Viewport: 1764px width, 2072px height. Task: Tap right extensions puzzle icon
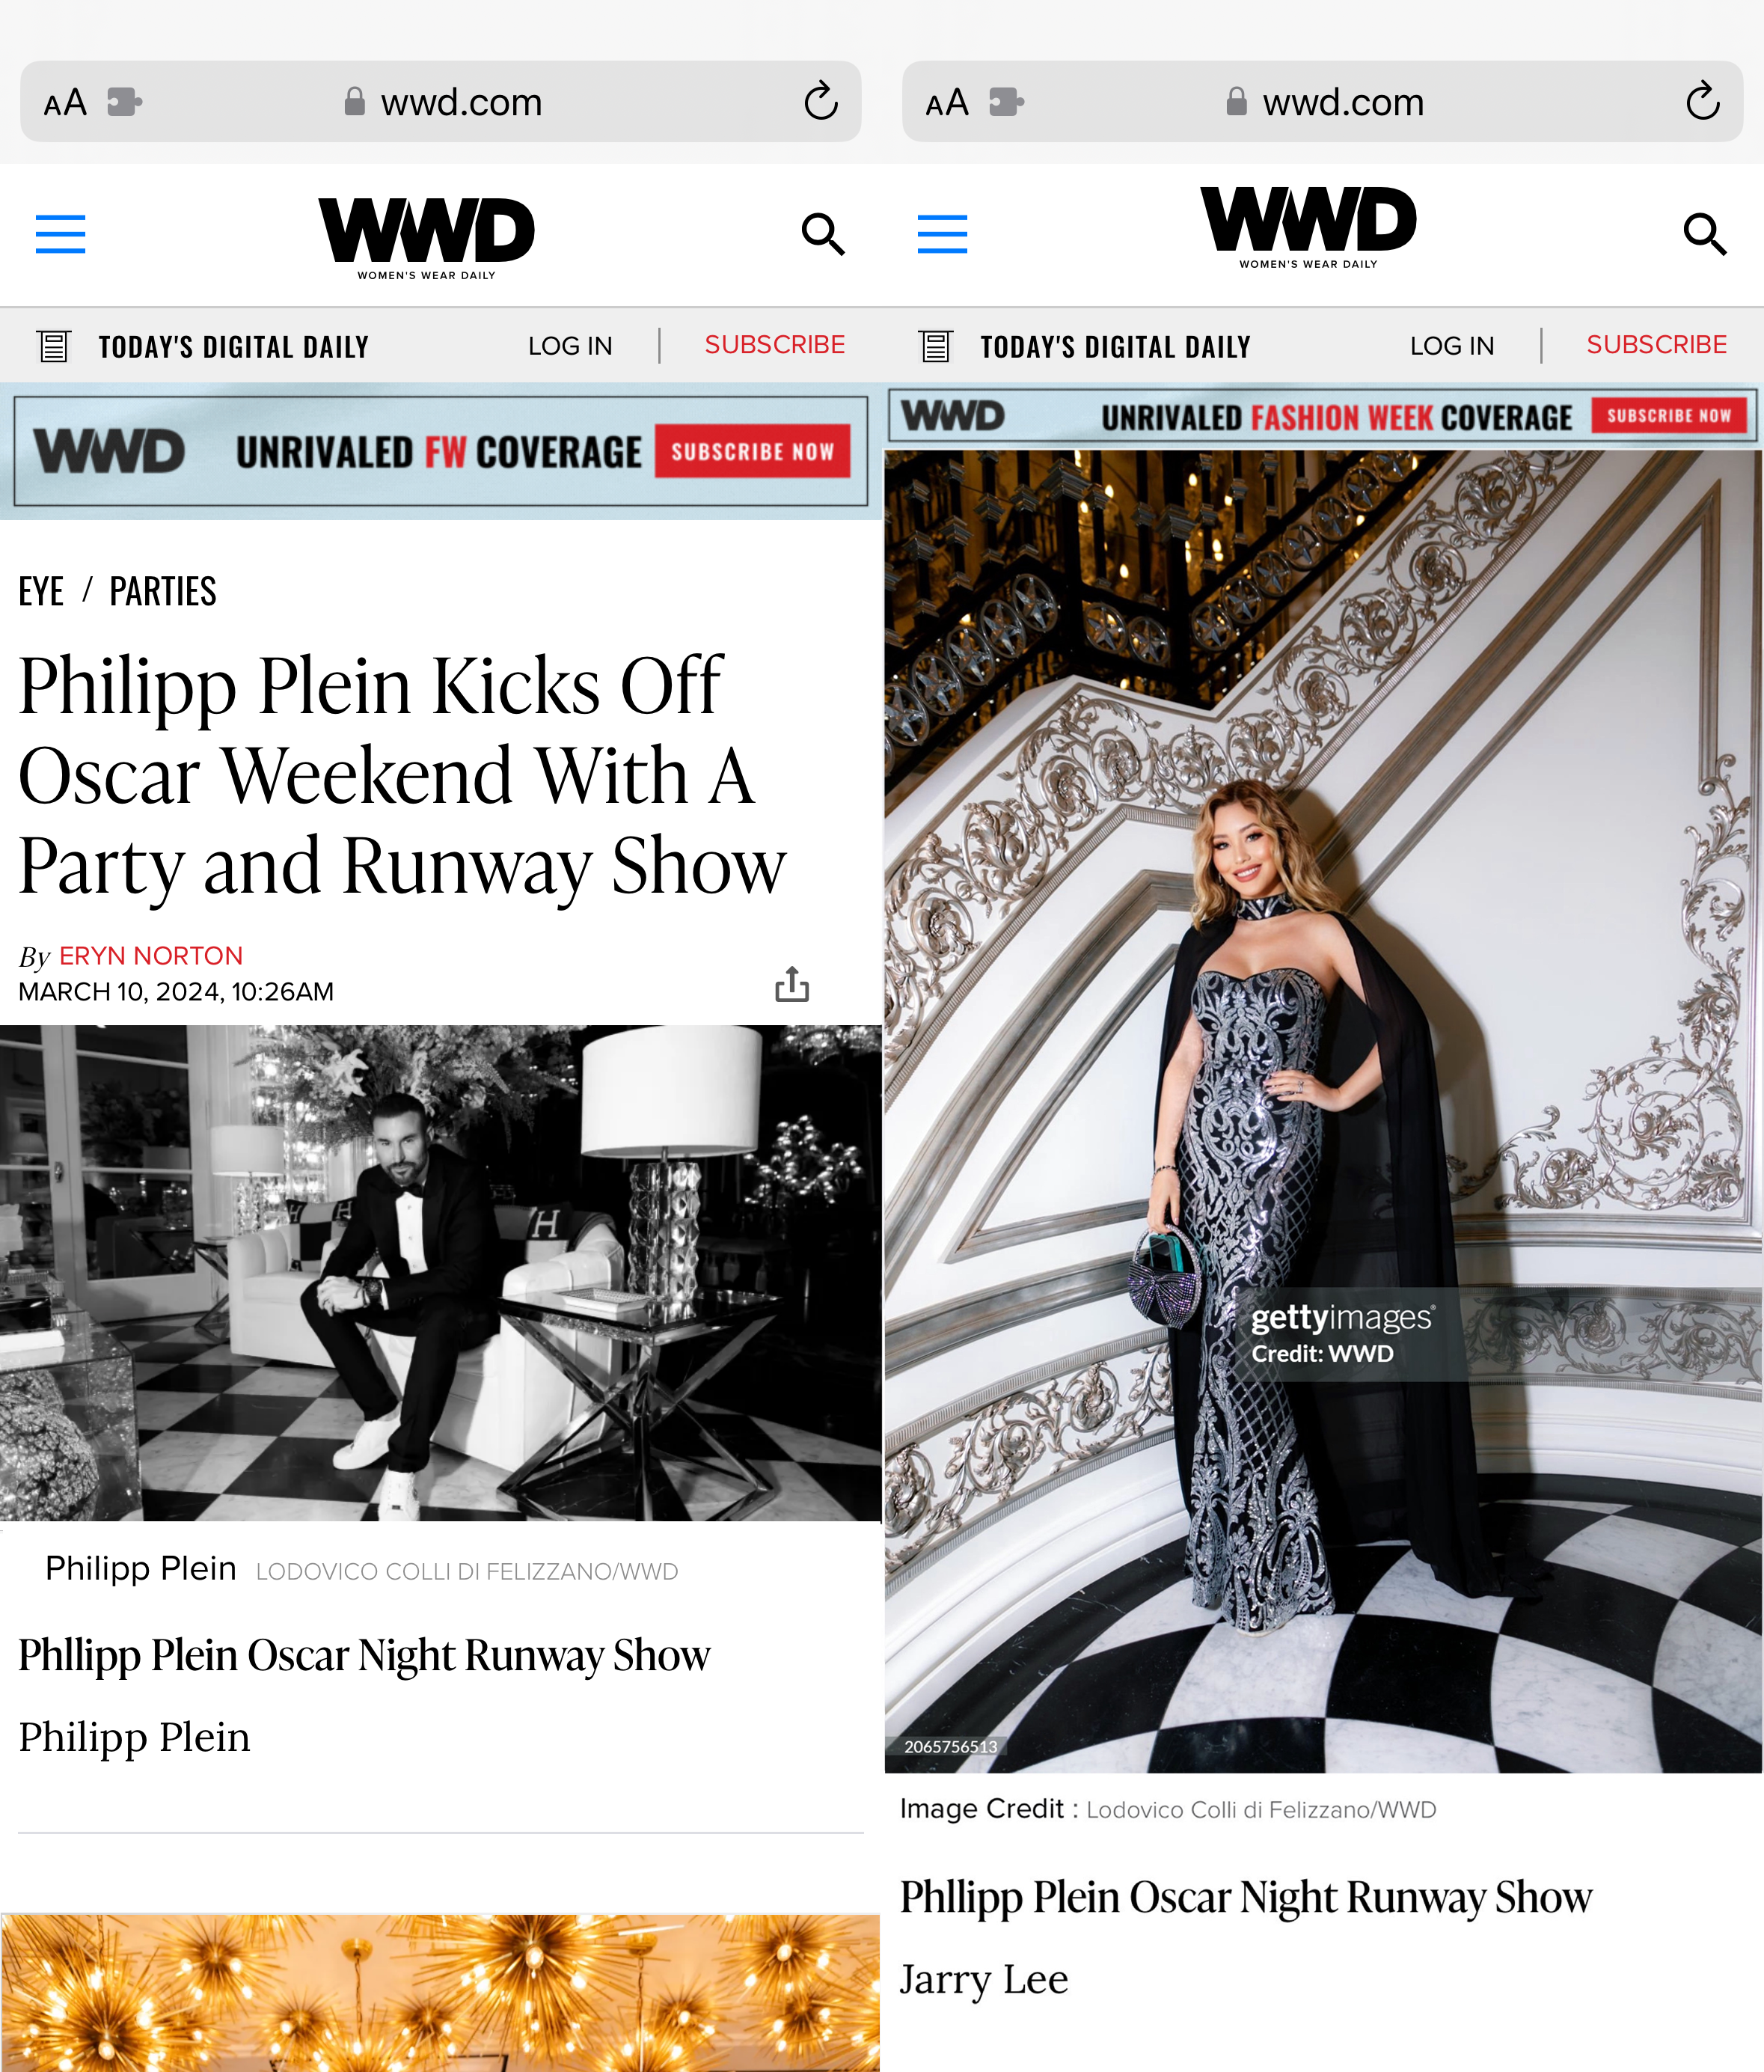tap(1007, 102)
